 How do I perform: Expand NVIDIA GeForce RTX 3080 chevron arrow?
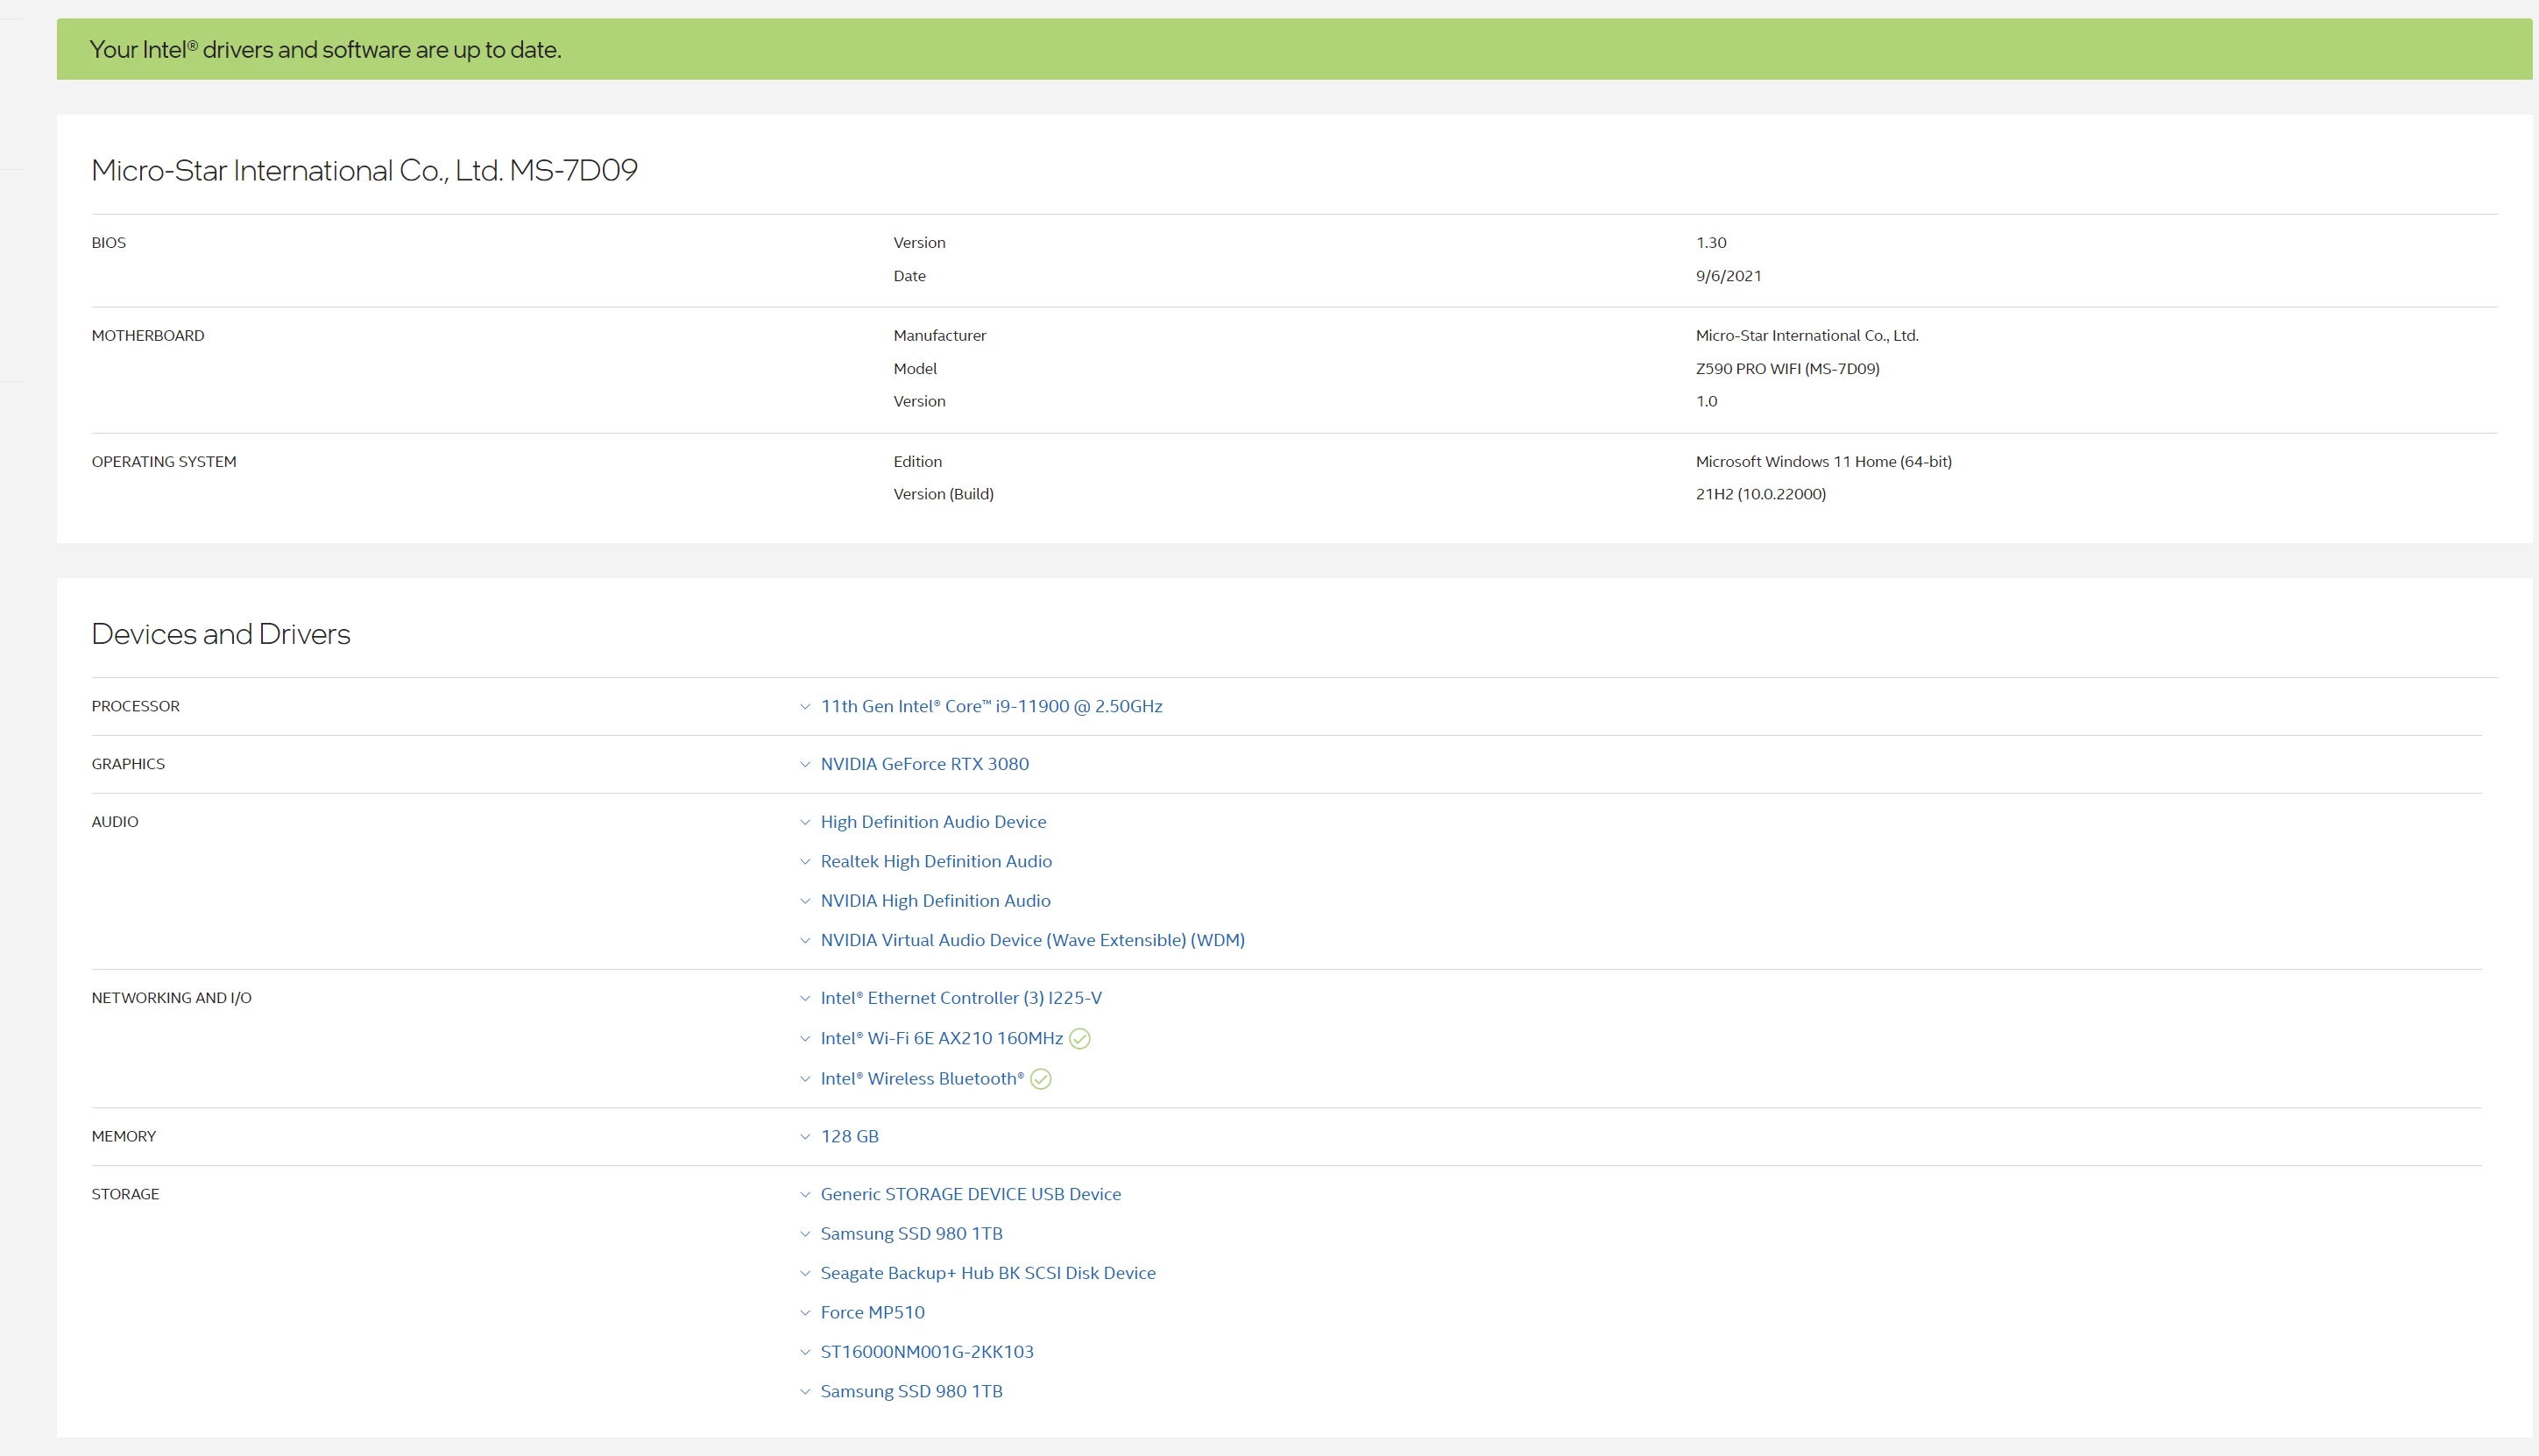[805, 765]
